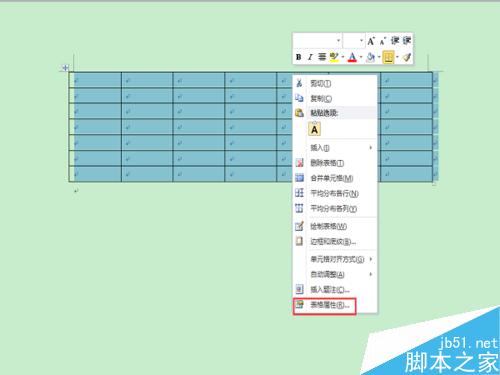
Task: Click Shrink Font icon in mini toolbar
Action: [x=383, y=41]
